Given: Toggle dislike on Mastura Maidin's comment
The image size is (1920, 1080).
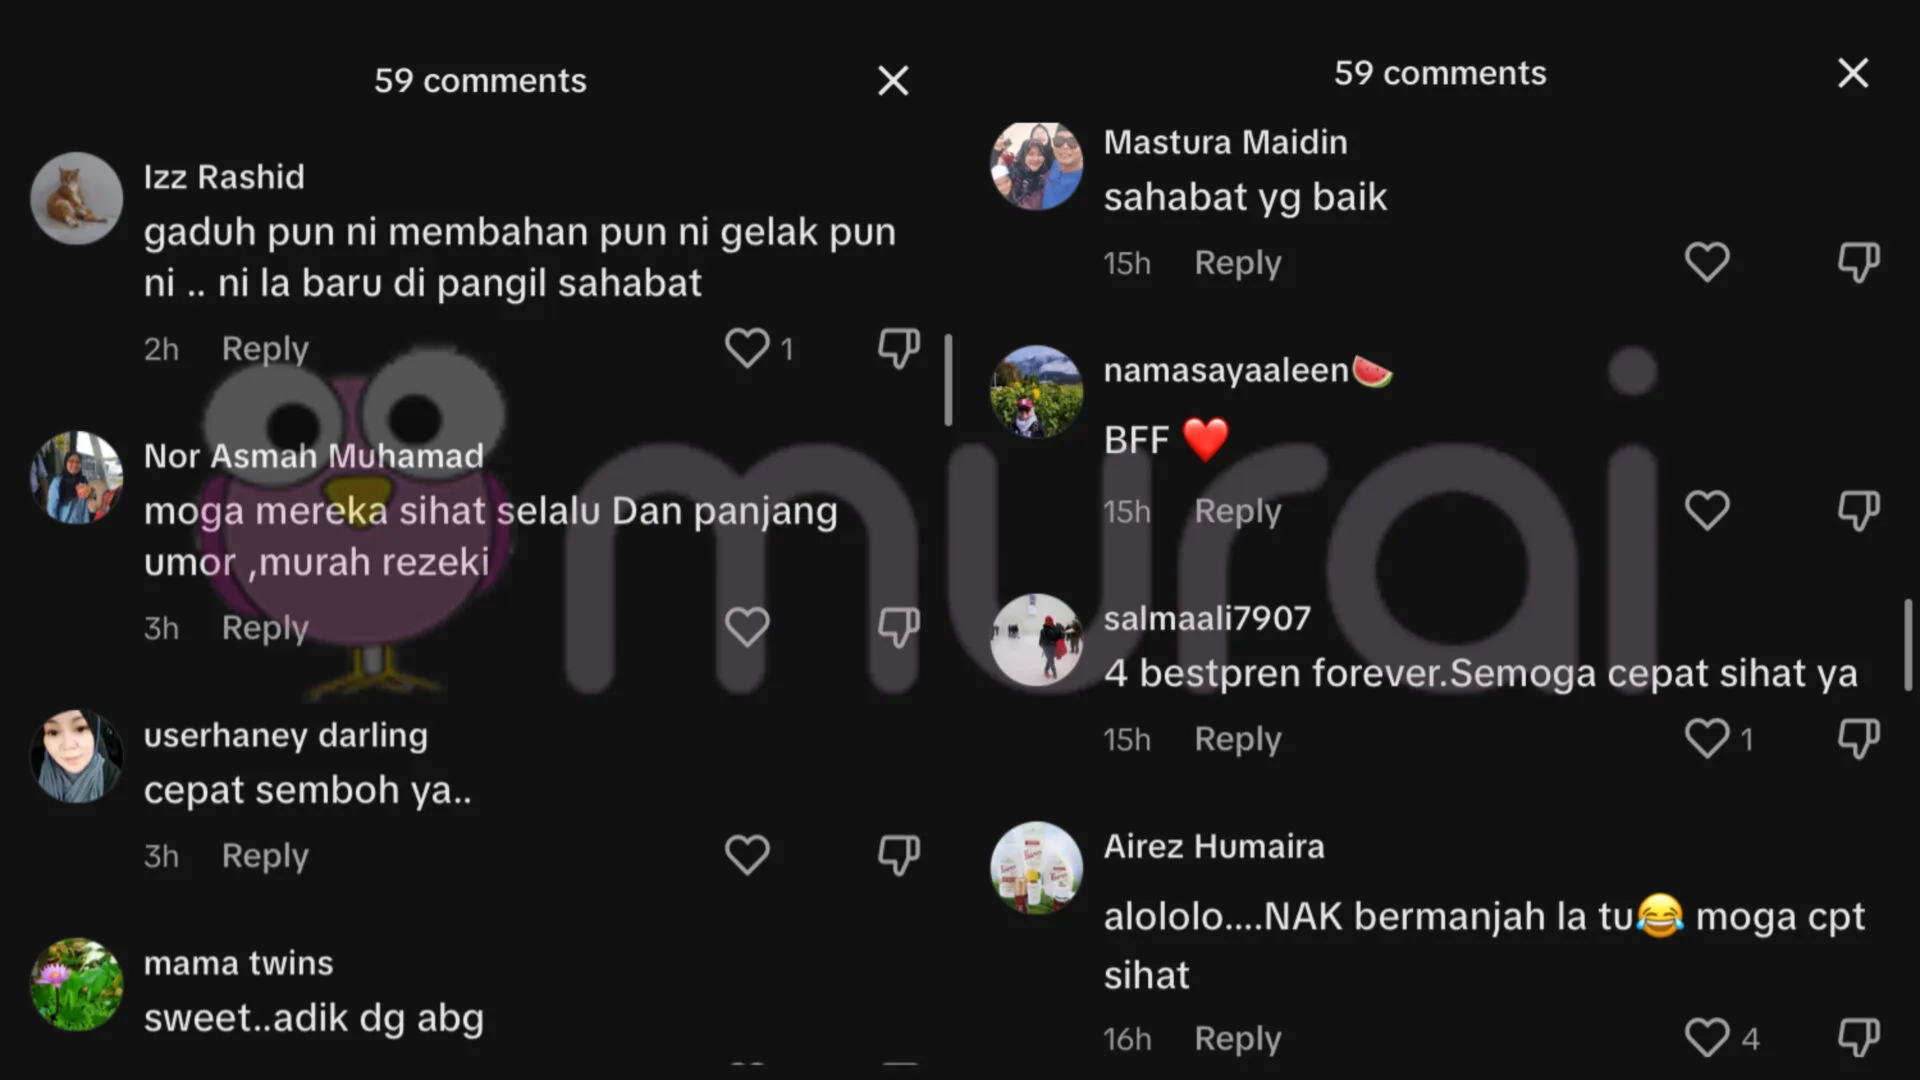Looking at the screenshot, I should (x=1858, y=263).
